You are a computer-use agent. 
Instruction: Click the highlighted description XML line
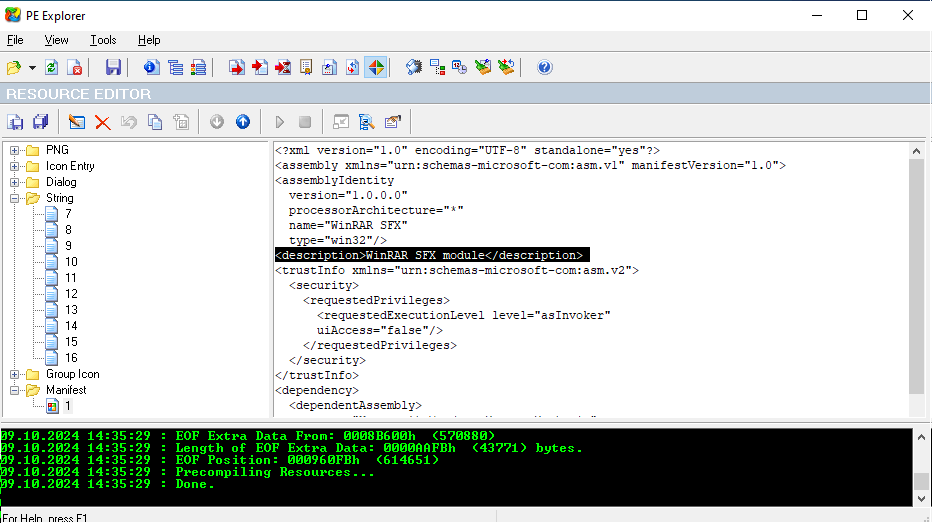pyautogui.click(x=432, y=256)
